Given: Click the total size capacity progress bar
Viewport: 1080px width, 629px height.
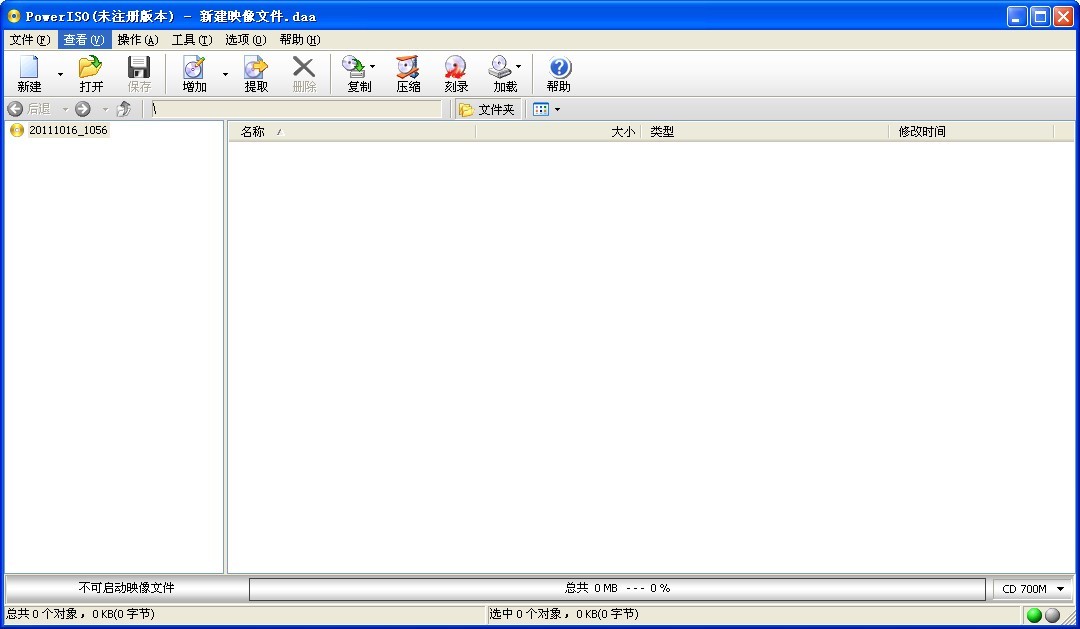Looking at the screenshot, I should click(616, 589).
